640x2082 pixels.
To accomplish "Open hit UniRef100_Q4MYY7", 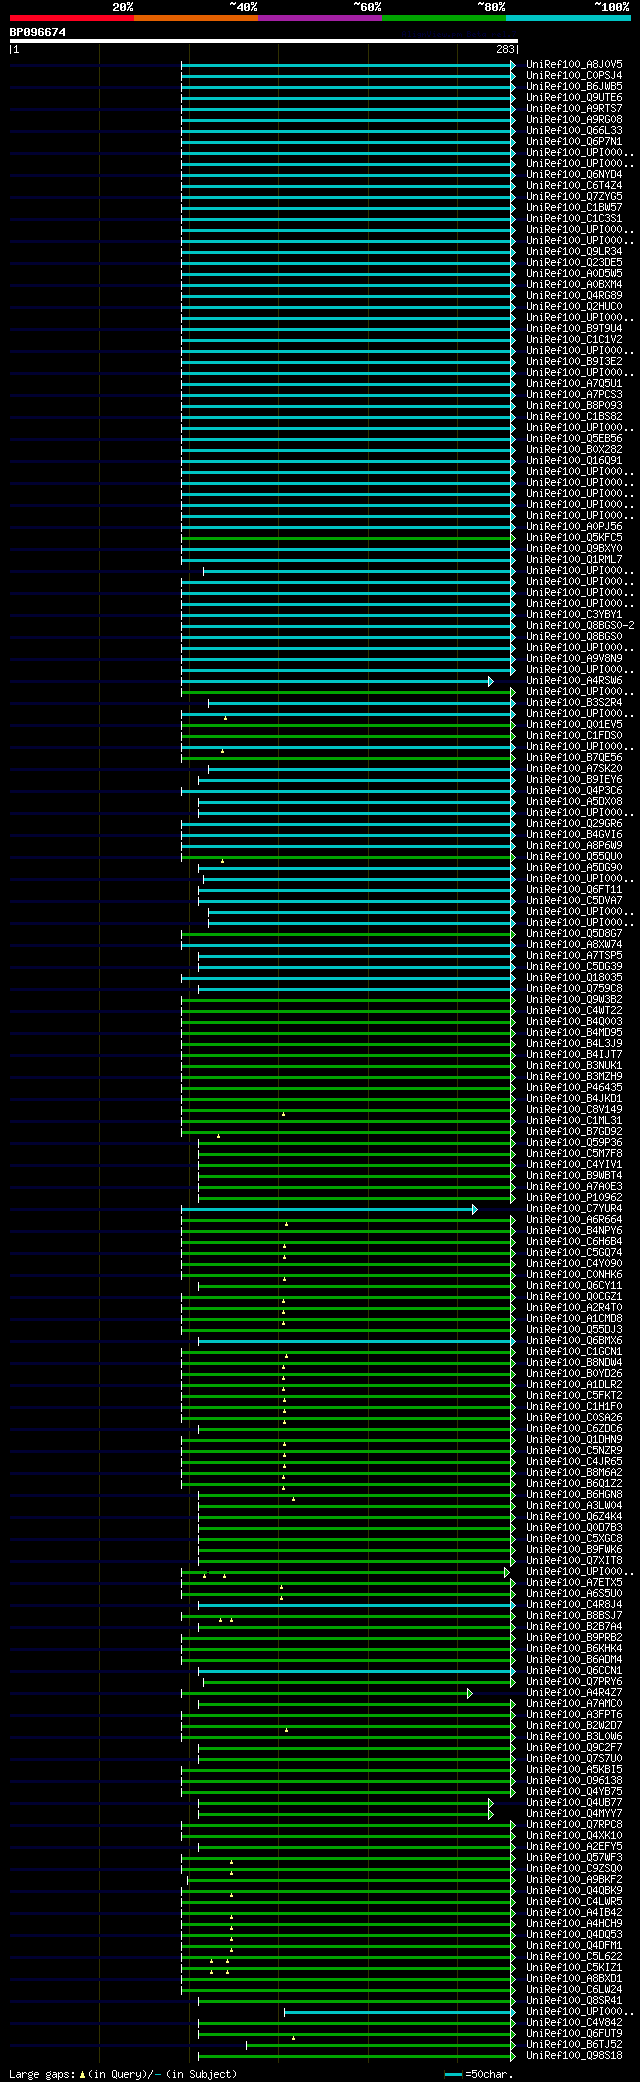I will click(x=574, y=1813).
